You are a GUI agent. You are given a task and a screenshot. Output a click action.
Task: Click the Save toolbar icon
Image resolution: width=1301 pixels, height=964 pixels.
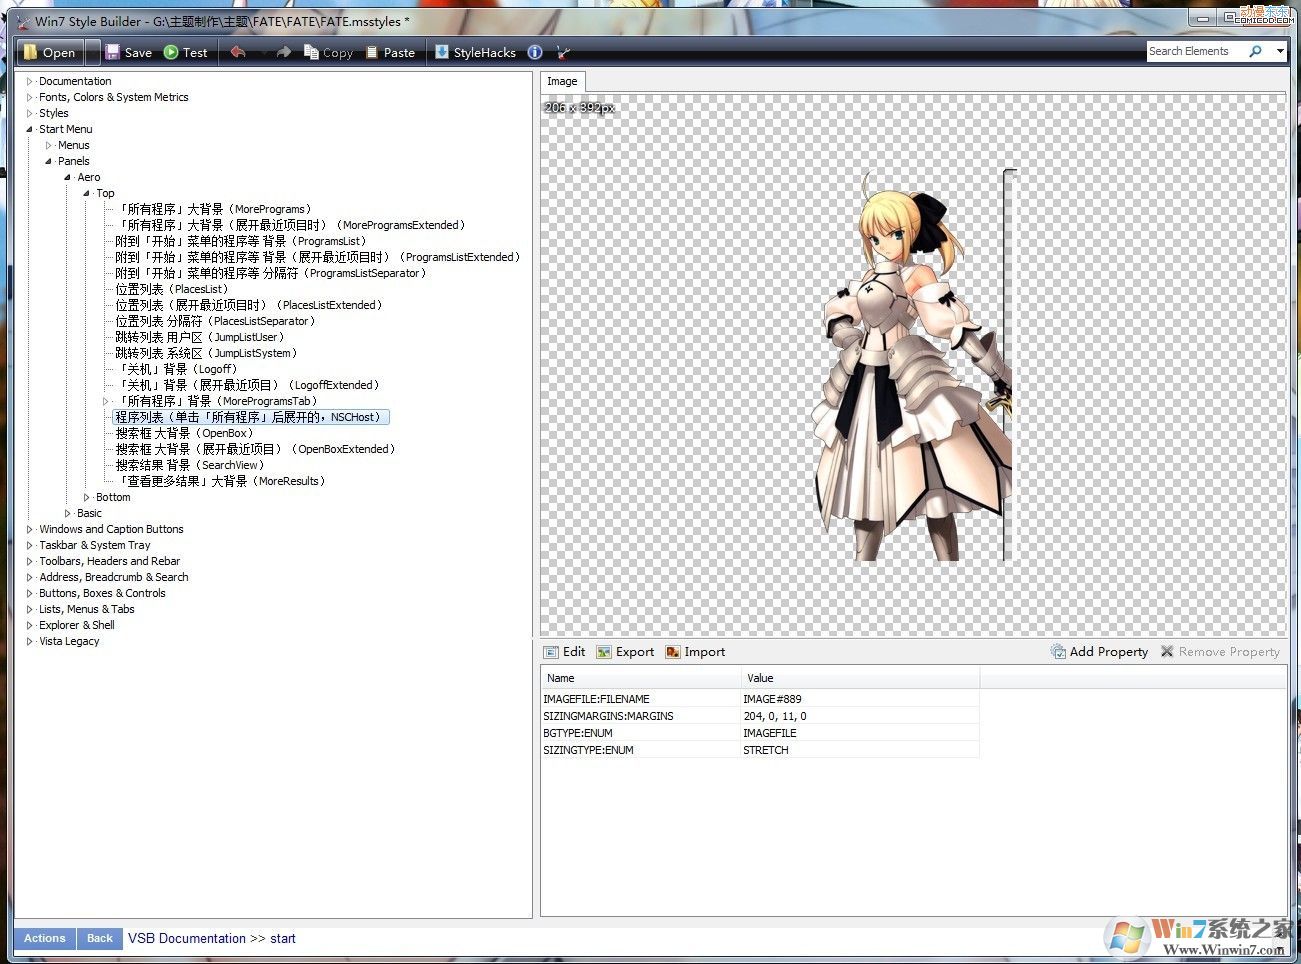click(113, 52)
